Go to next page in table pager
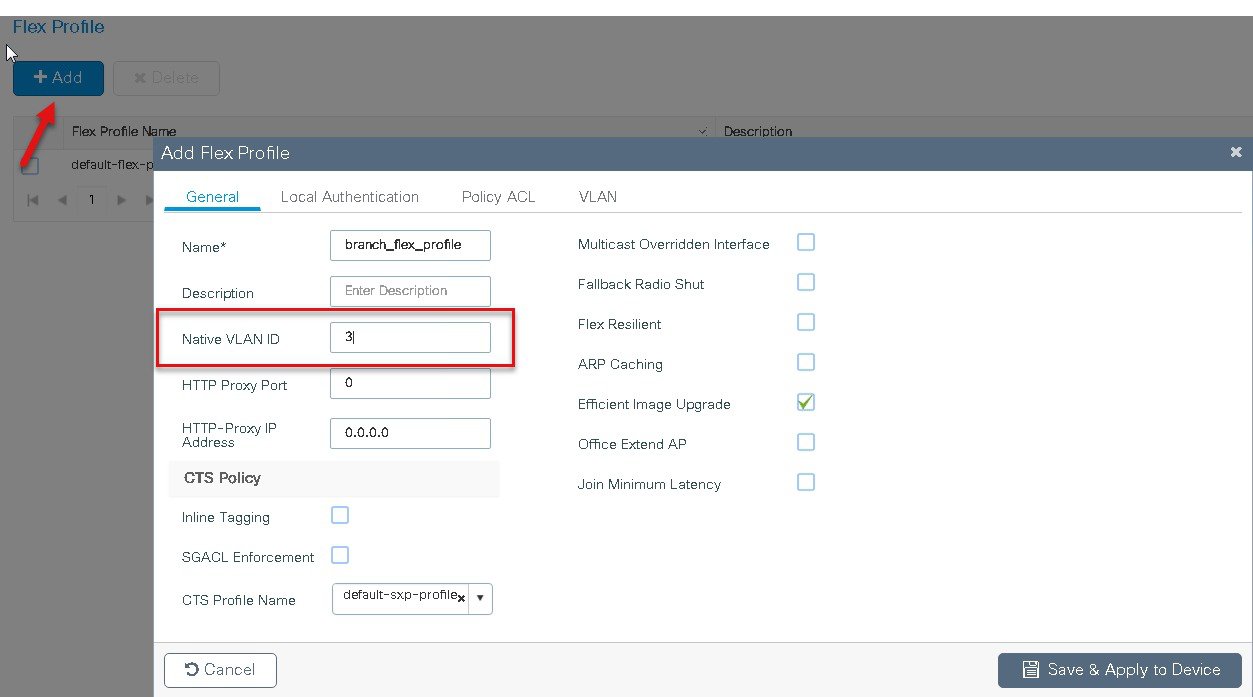1253x697 pixels. [x=122, y=199]
